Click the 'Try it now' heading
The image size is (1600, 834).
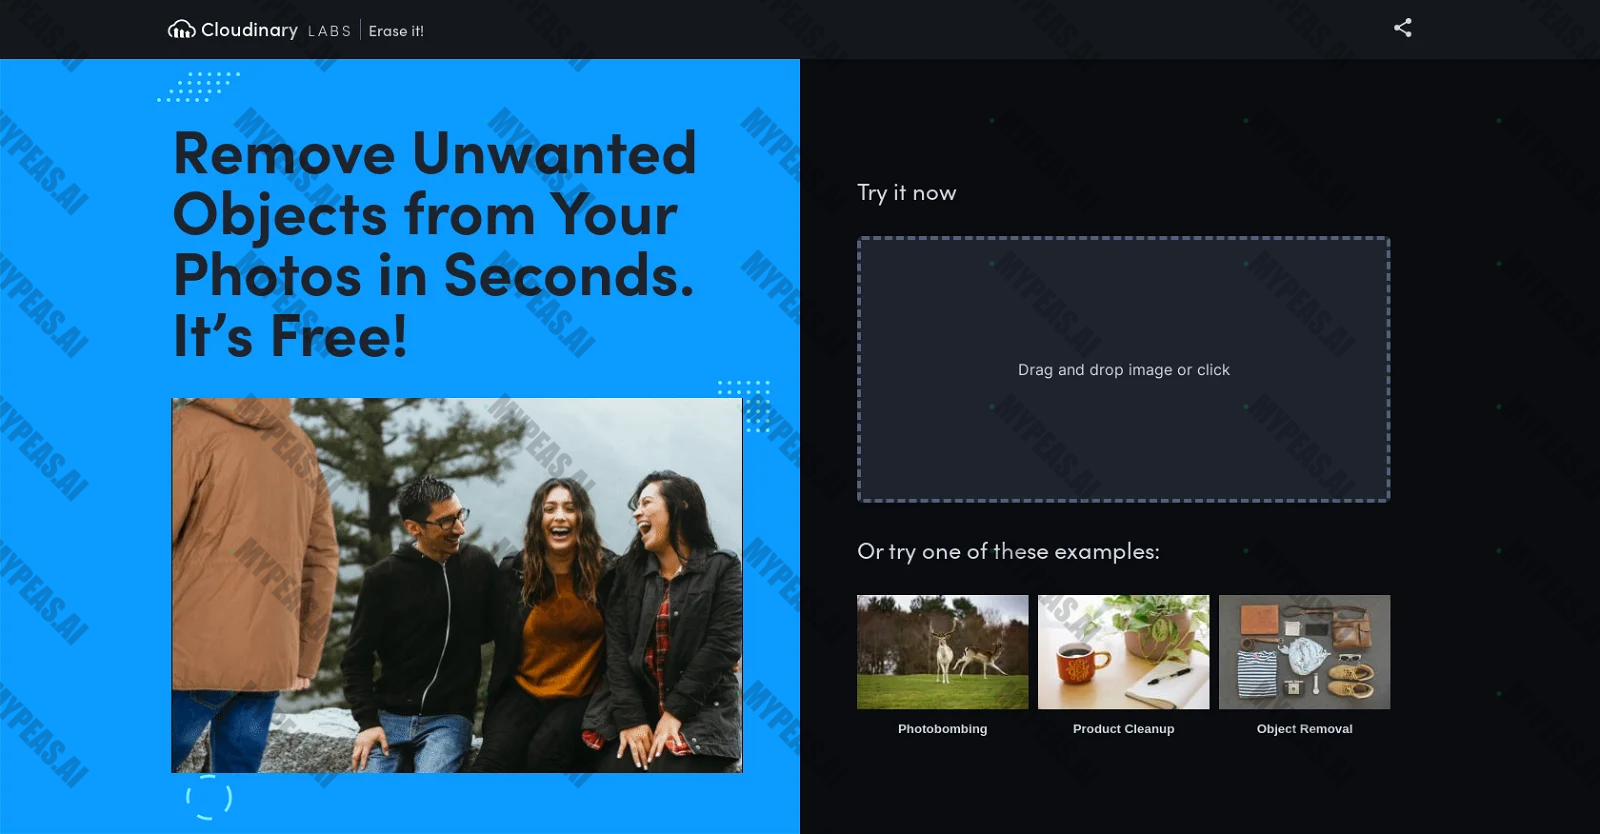(x=906, y=193)
